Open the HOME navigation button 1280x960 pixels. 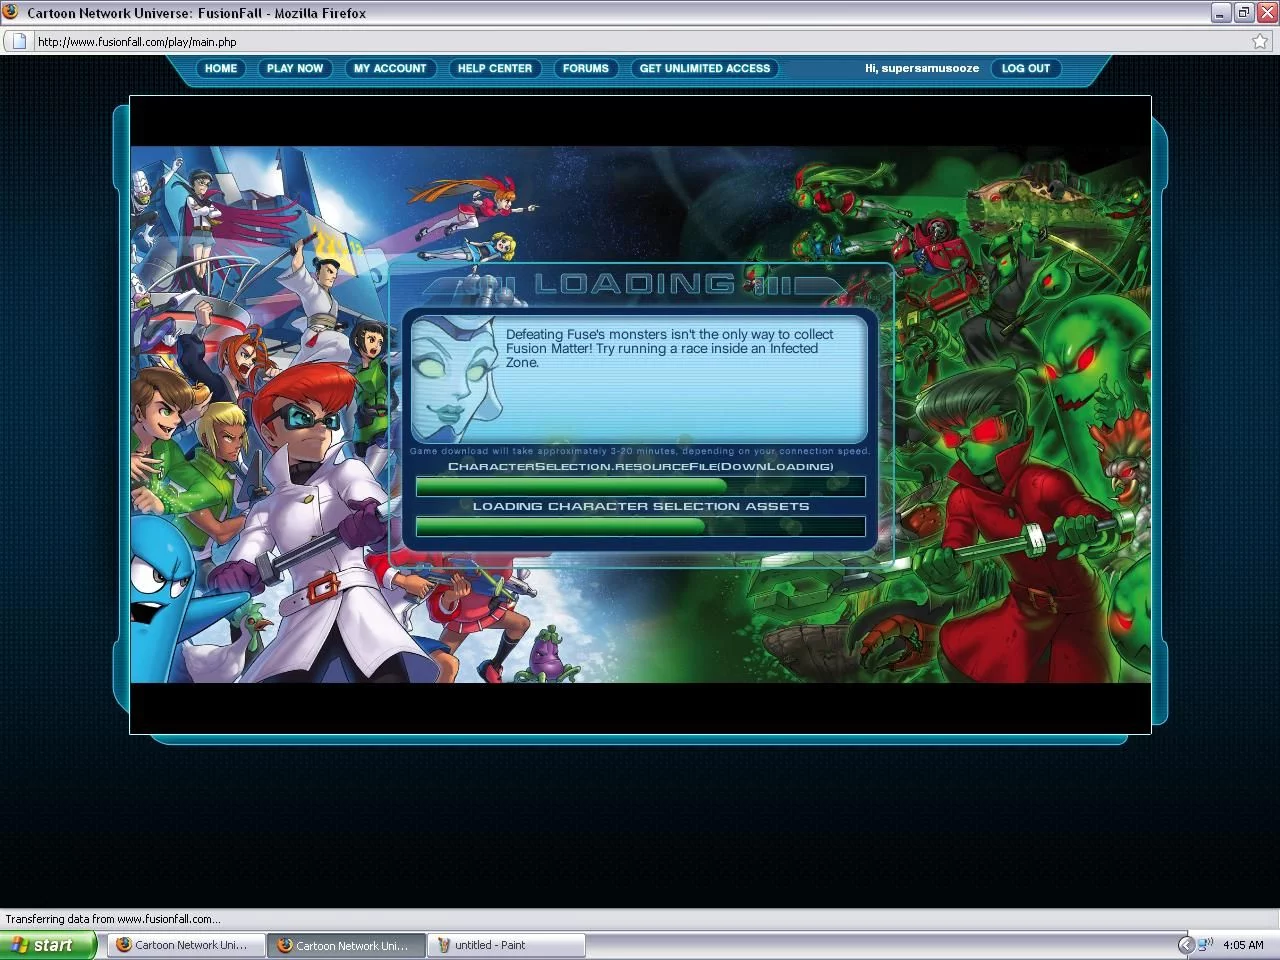tap(221, 68)
